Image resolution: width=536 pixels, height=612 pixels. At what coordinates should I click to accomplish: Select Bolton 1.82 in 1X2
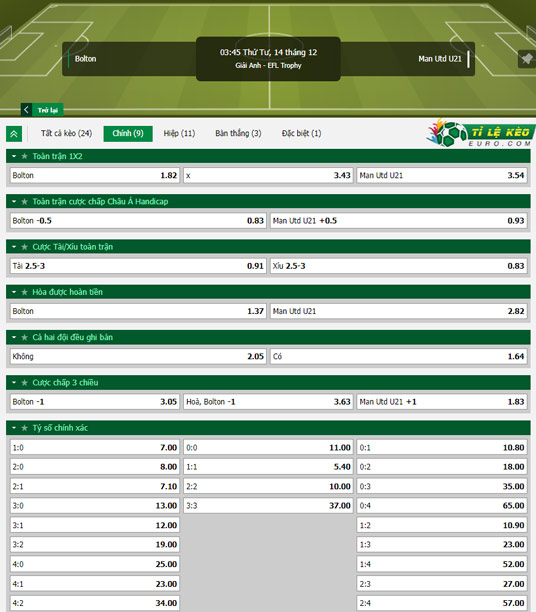95,175
